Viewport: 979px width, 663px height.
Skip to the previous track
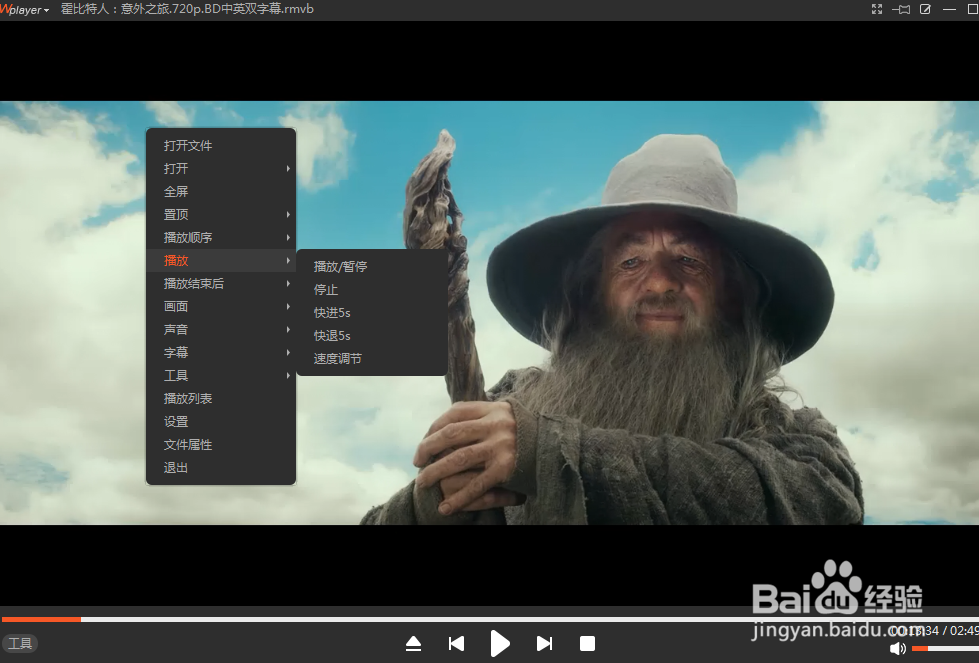point(456,644)
